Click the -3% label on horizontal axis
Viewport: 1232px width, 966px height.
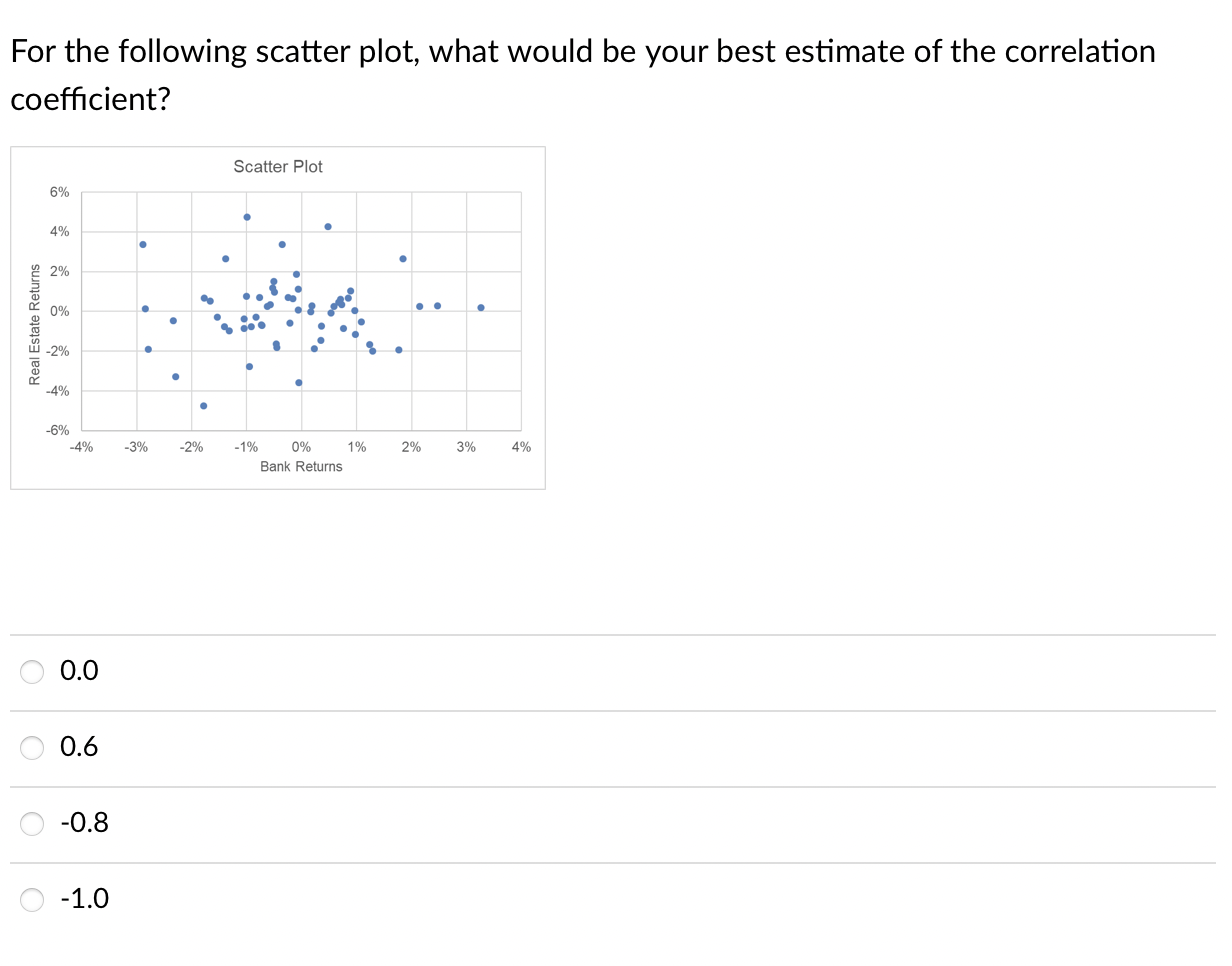click(x=136, y=448)
